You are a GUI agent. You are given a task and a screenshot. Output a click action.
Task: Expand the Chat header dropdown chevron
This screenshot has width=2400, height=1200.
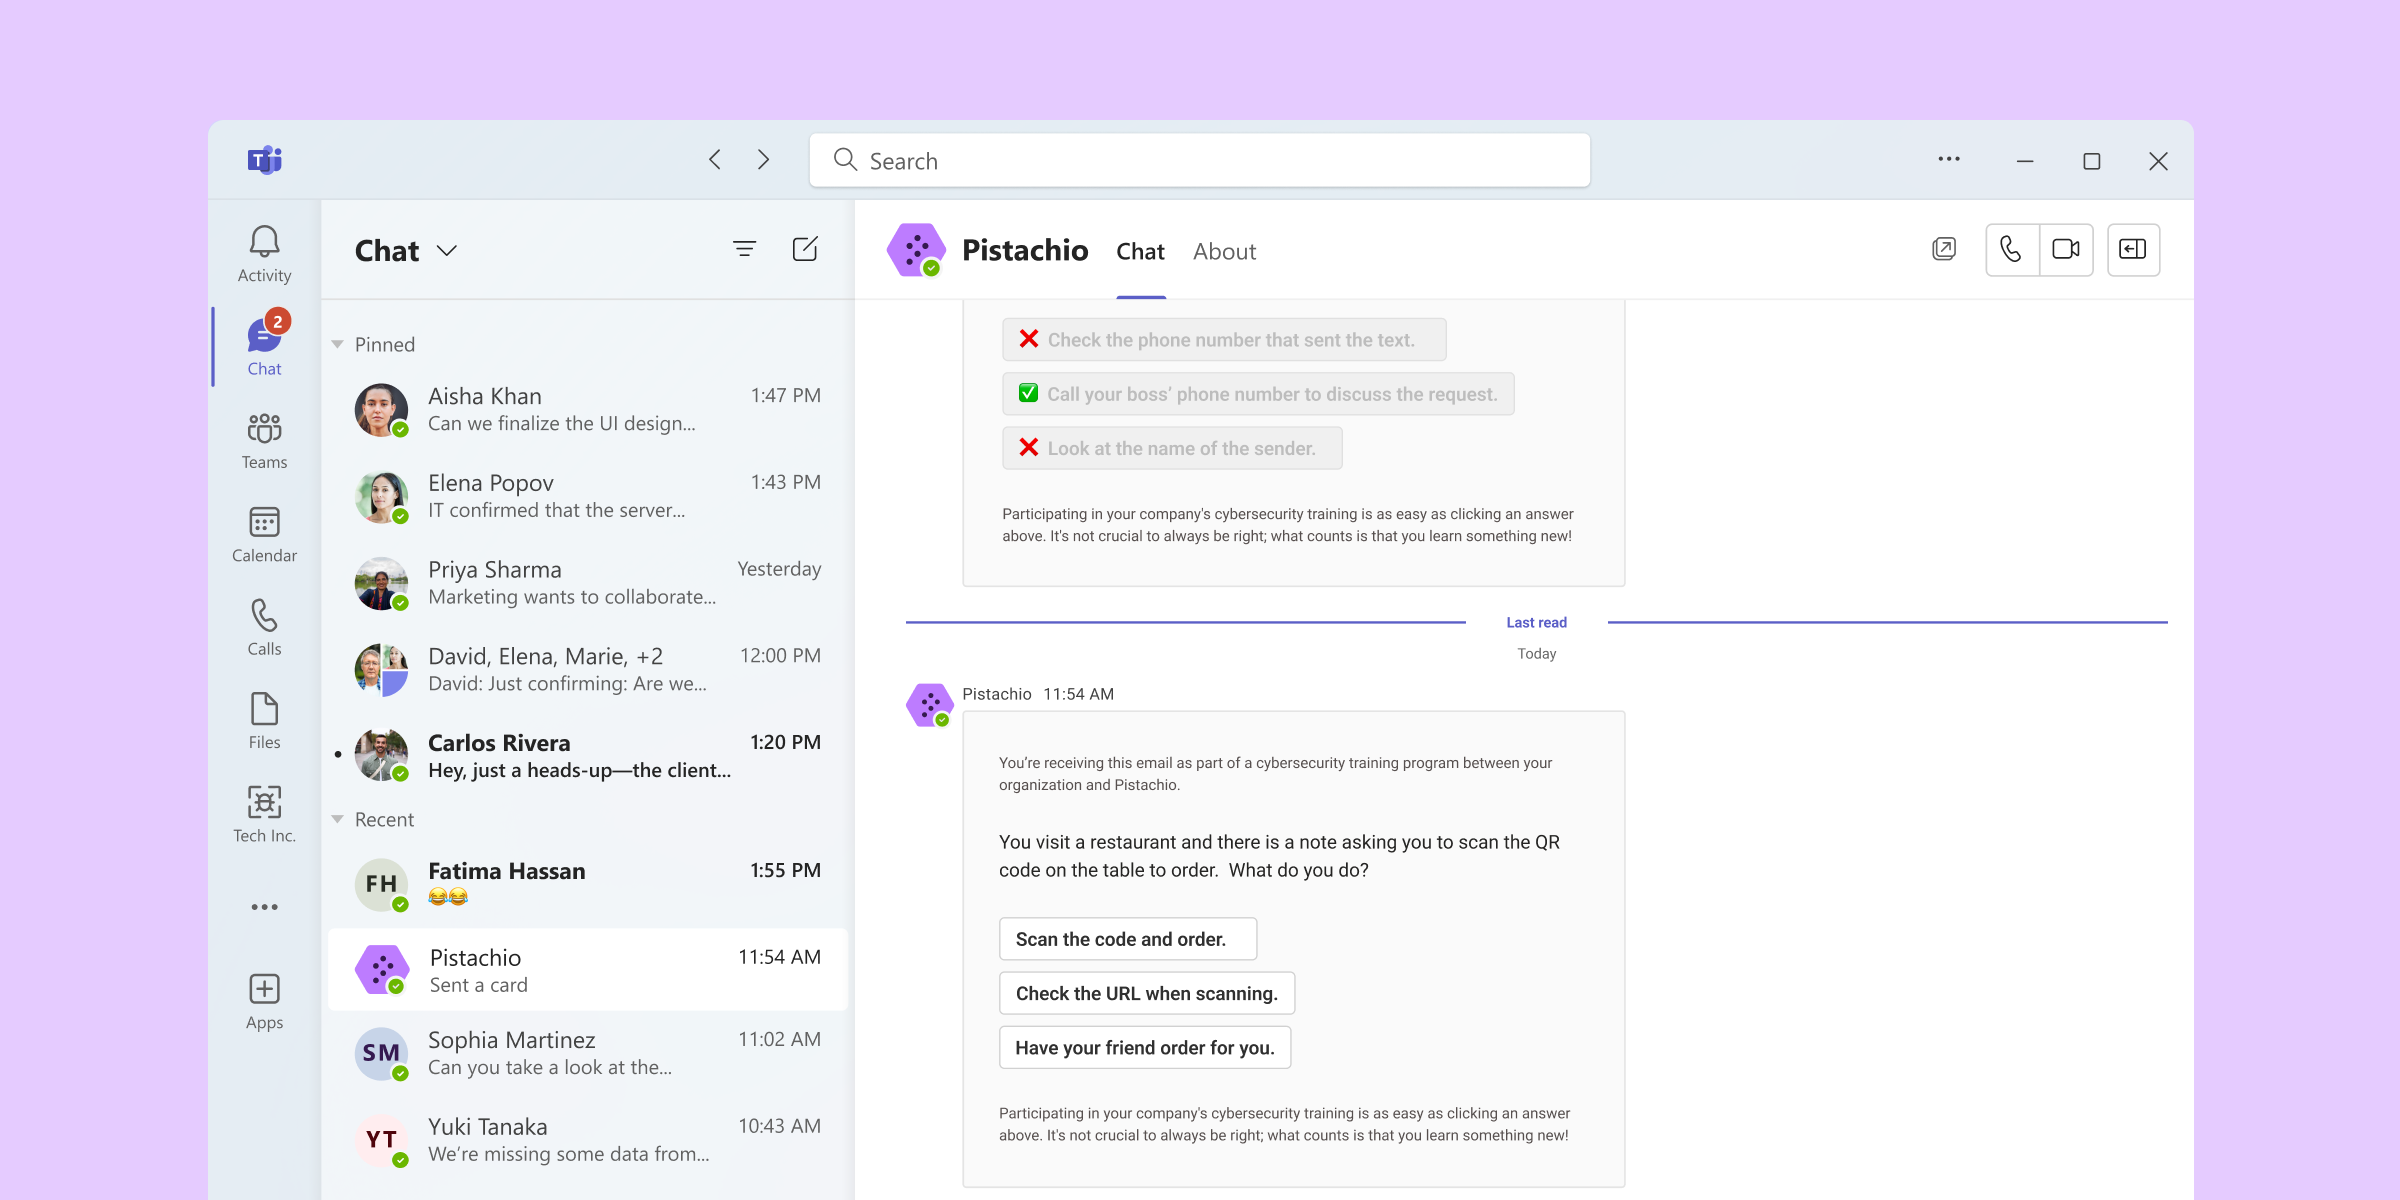[447, 251]
